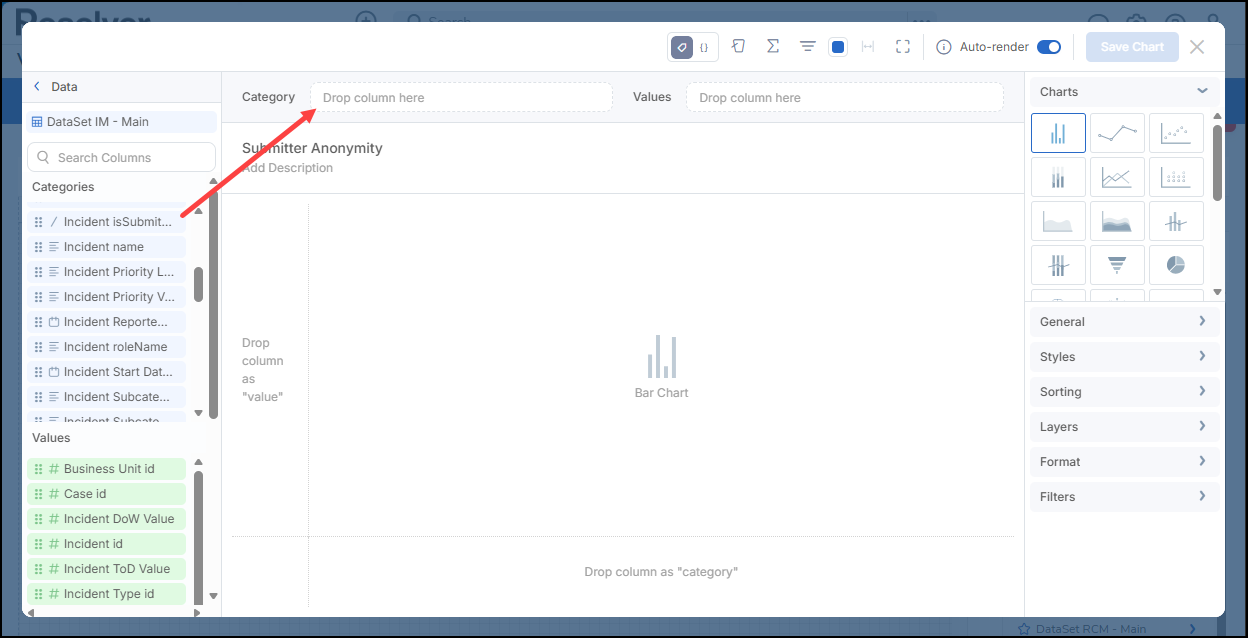Click the info icon beside Auto-render
Screen dimensions: 1248x638
point(943,47)
